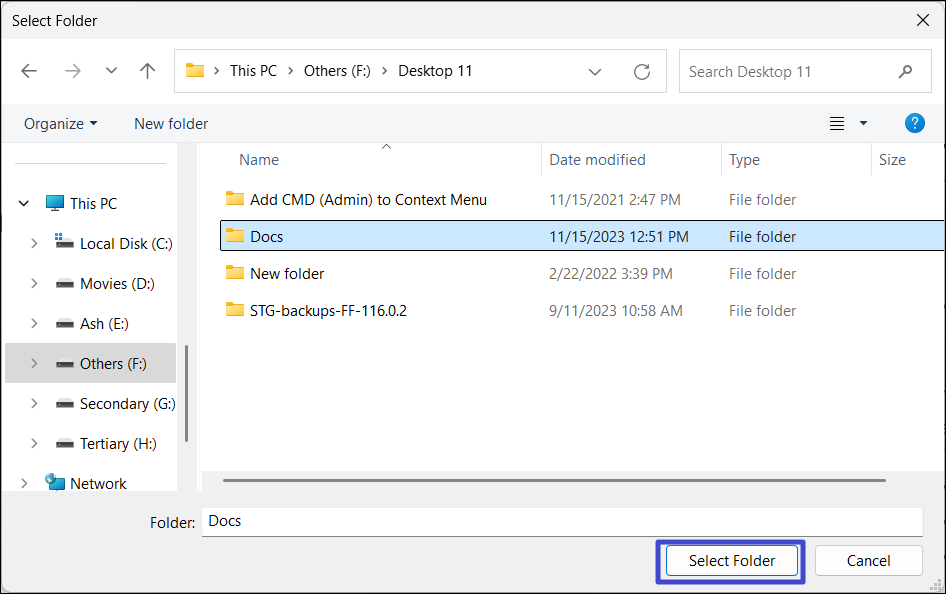Click New folder in the toolbar
The image size is (946, 594).
coord(171,123)
